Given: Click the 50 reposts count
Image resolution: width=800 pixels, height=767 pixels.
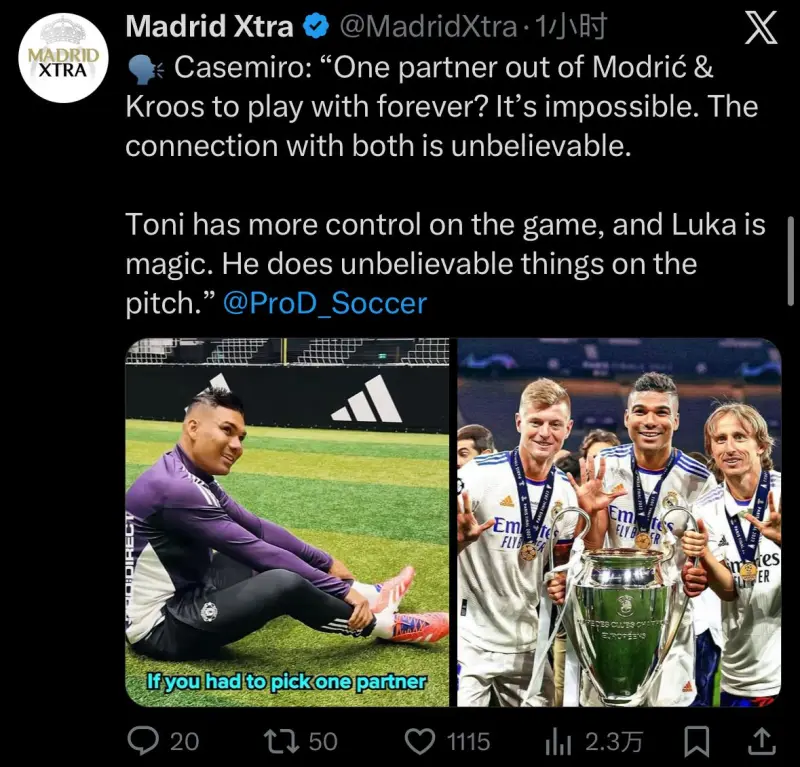Looking at the screenshot, I should pos(322,742).
